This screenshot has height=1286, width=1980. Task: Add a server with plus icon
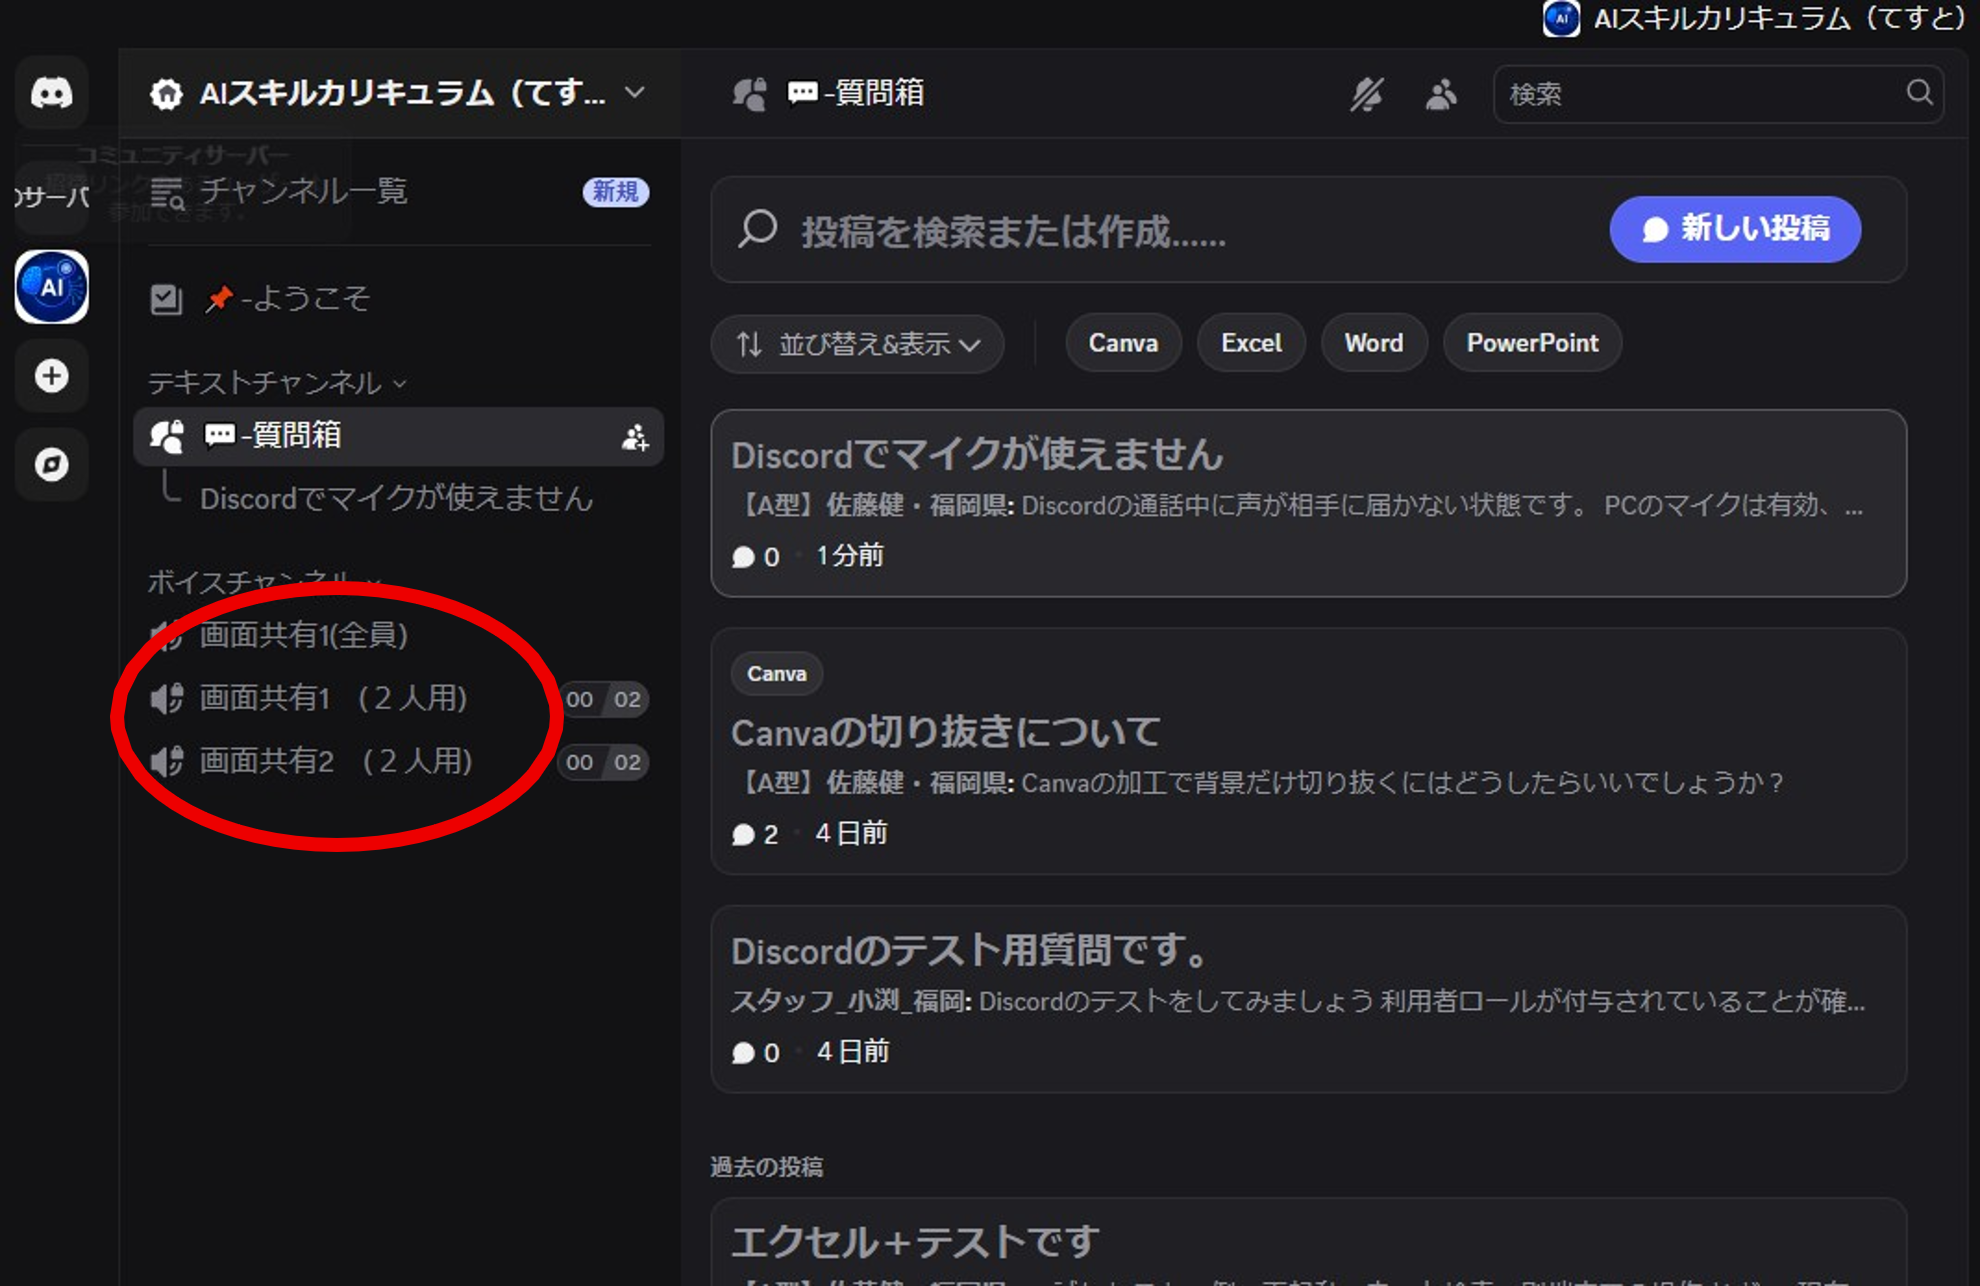coord(52,376)
